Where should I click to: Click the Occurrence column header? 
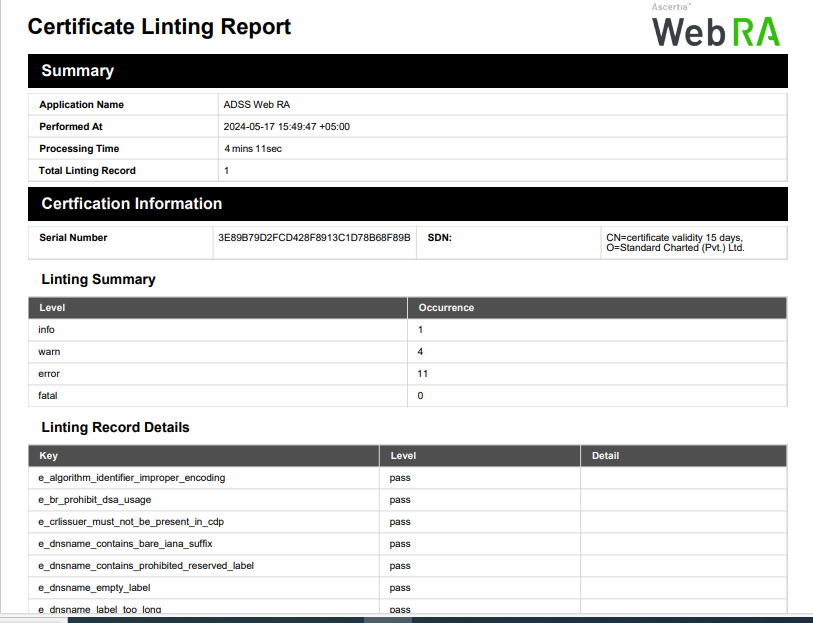(446, 308)
